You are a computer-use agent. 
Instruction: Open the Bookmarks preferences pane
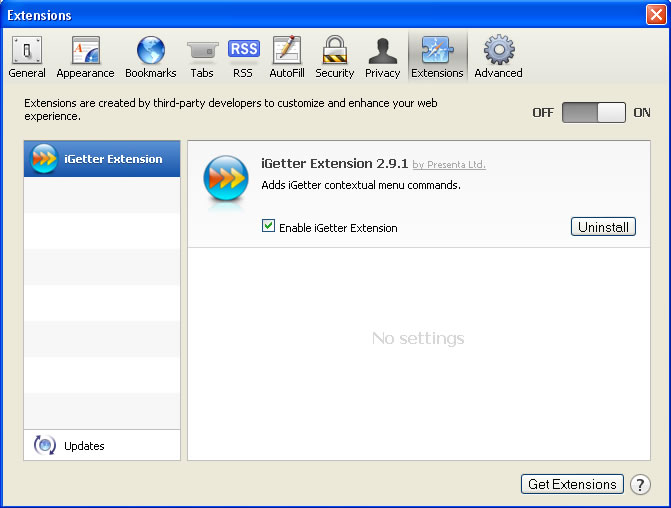pos(151,57)
